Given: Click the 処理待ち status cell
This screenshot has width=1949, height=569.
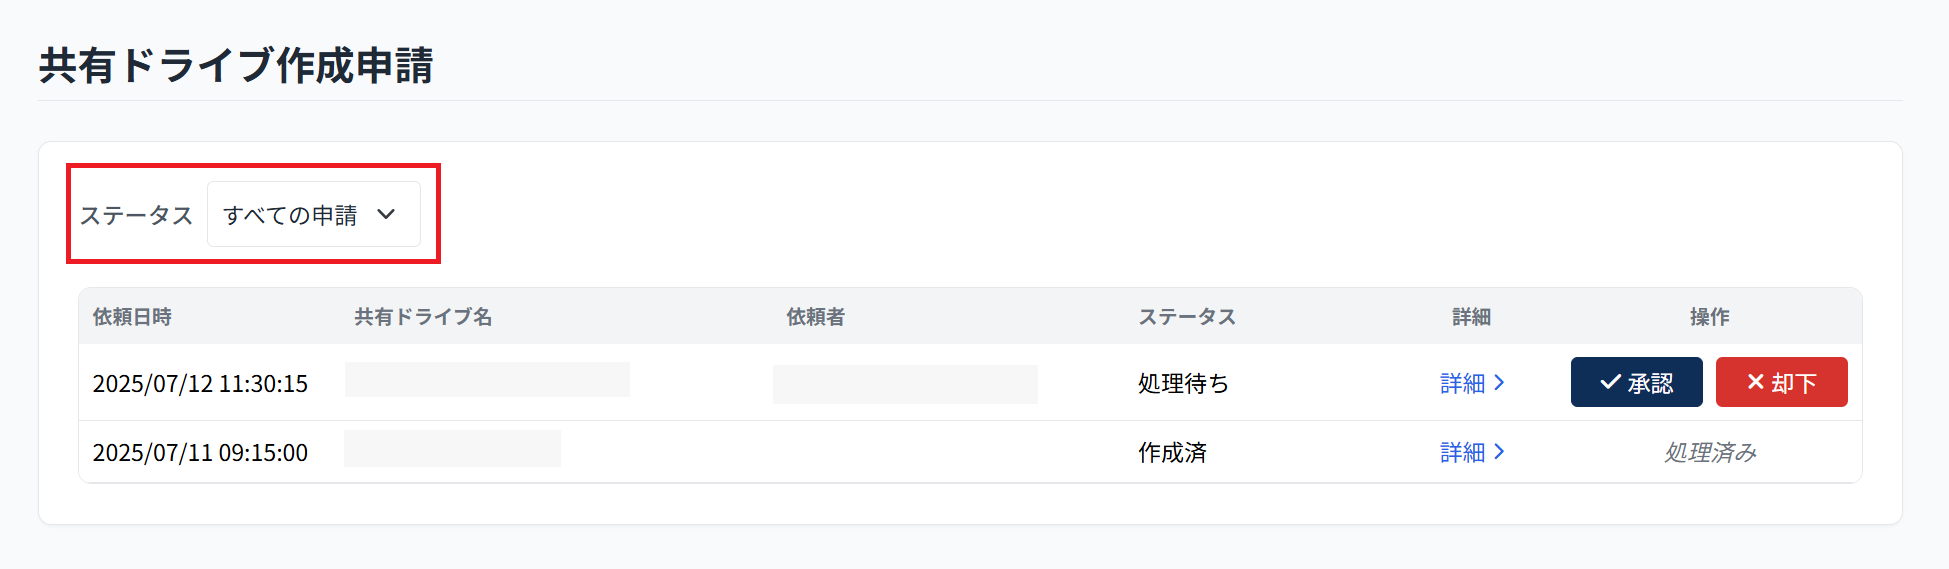Looking at the screenshot, I should point(1183,384).
